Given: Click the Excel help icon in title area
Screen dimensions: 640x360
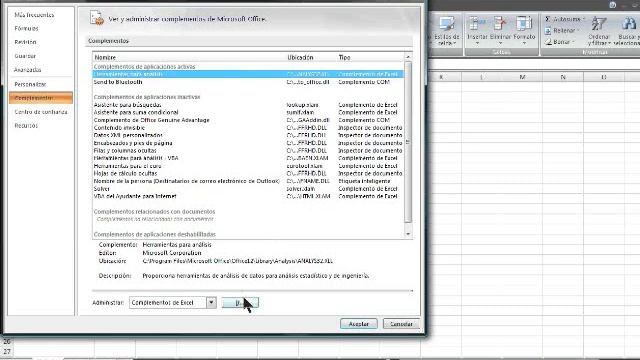Looking at the screenshot, I should (612, 5).
